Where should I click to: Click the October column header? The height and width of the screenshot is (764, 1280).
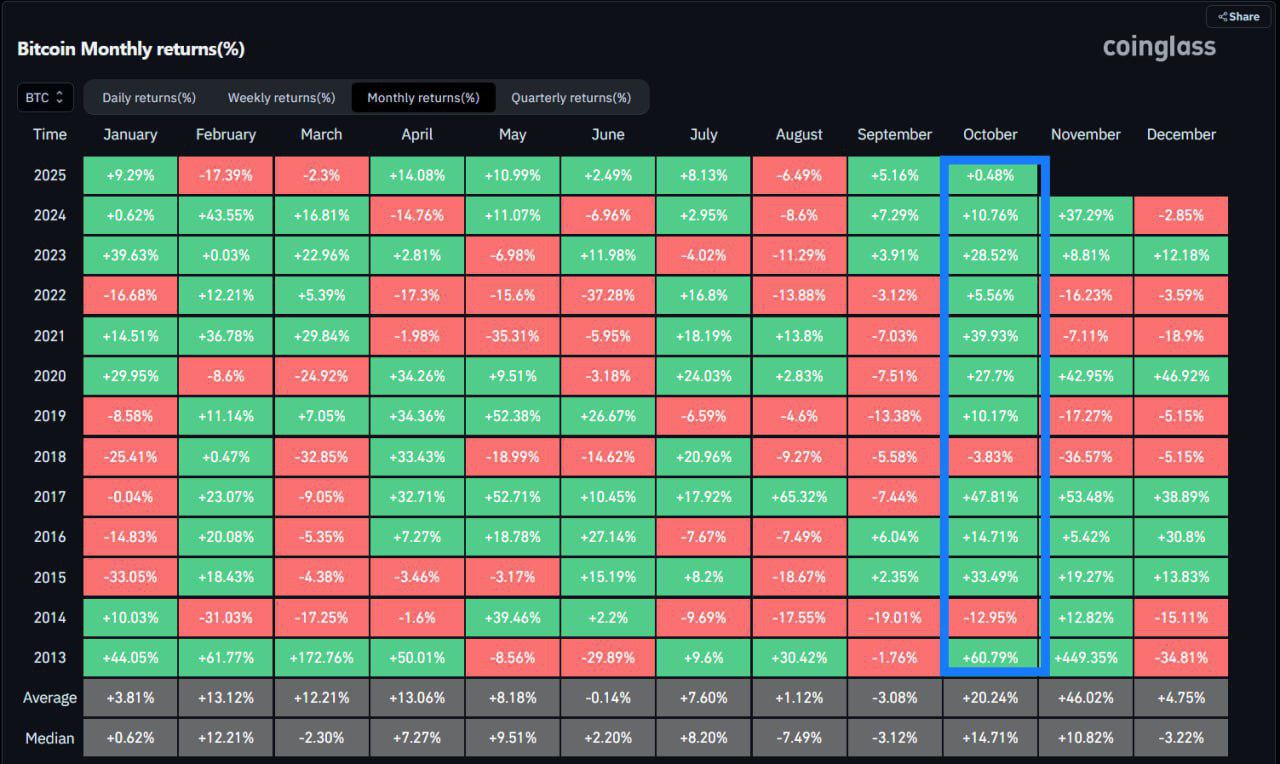990,134
